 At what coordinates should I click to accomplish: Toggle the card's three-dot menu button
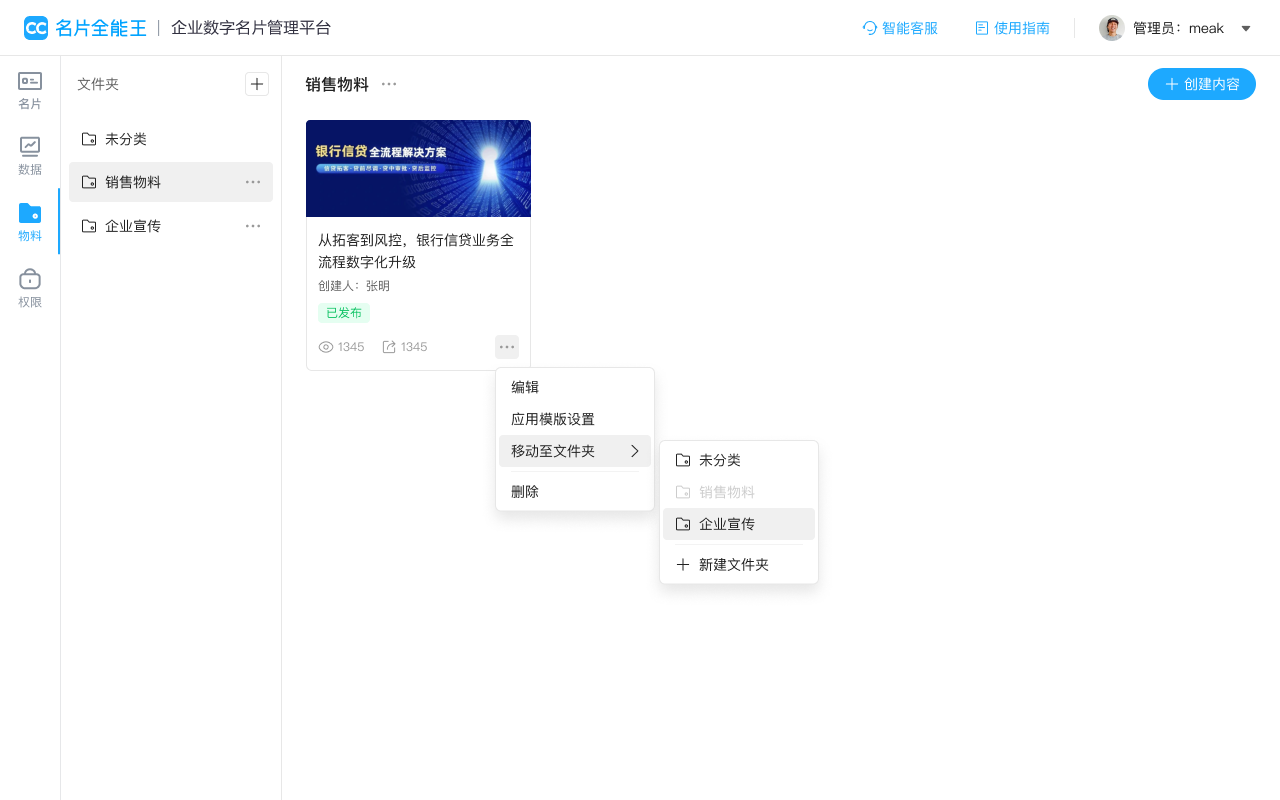507,347
